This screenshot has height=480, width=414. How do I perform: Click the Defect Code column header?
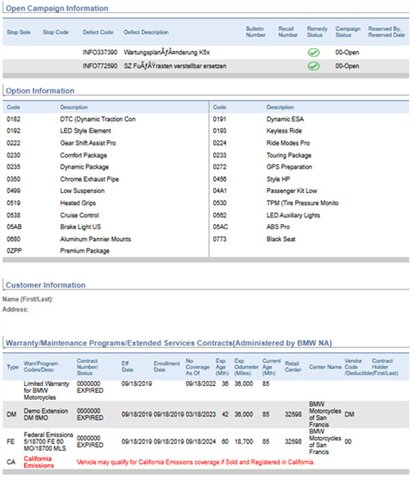[x=98, y=32]
